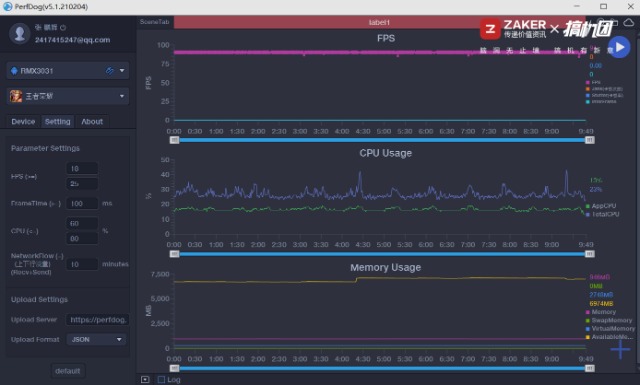Click the Memory Usage chart title
Screen dimensions: 640x385
click(x=385, y=267)
